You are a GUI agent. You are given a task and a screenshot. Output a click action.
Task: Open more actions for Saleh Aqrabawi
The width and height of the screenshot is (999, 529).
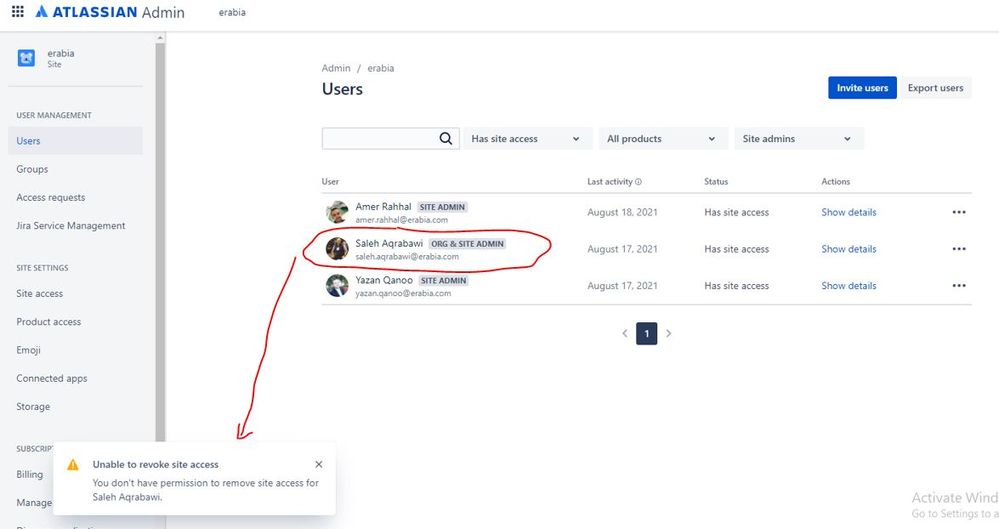tap(959, 249)
